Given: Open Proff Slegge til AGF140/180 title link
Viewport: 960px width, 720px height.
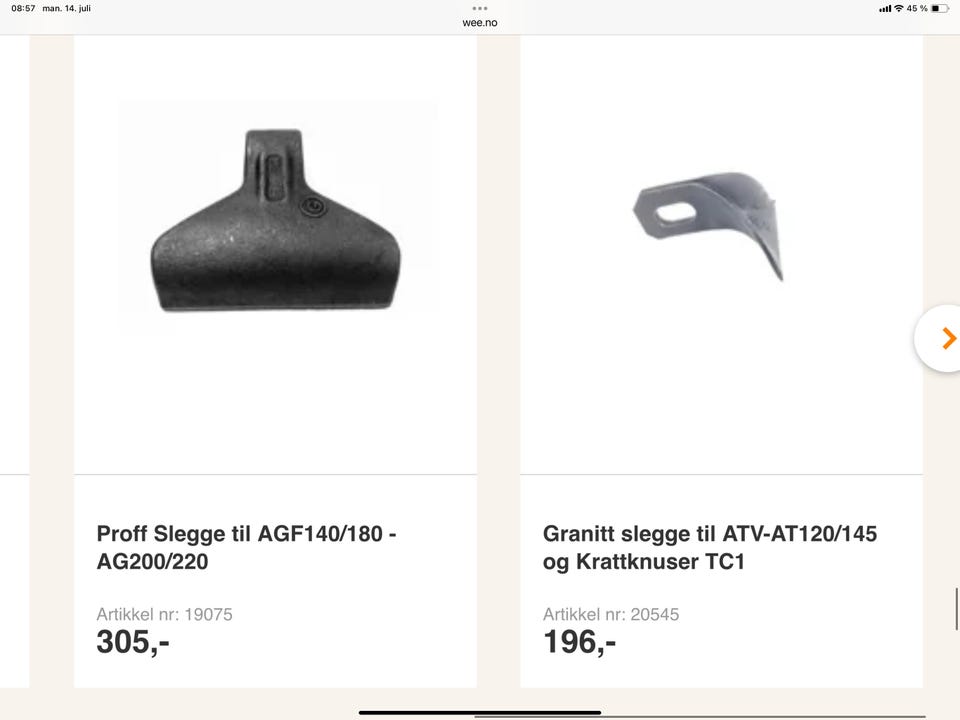Looking at the screenshot, I should coord(246,547).
